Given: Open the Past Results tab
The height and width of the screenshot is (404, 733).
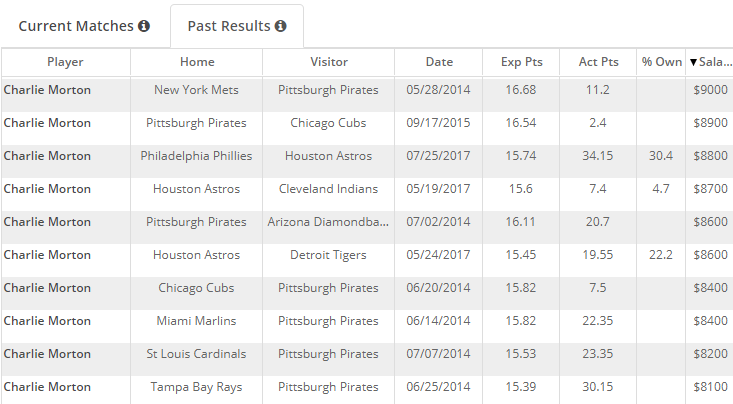Looking at the screenshot, I should (x=237, y=26).
